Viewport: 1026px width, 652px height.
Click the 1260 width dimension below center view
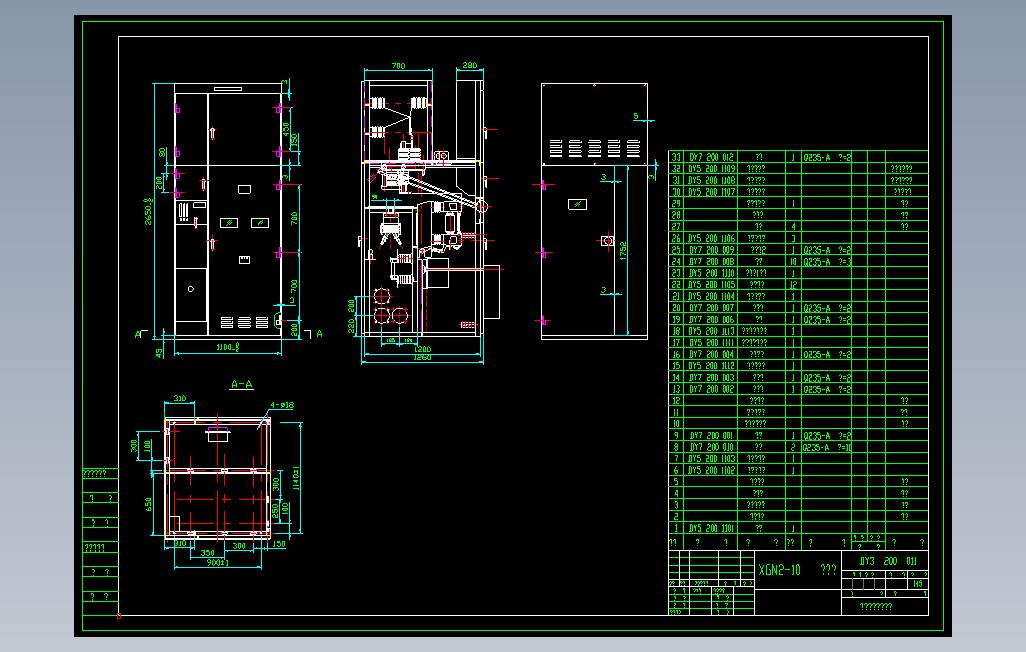tap(423, 356)
